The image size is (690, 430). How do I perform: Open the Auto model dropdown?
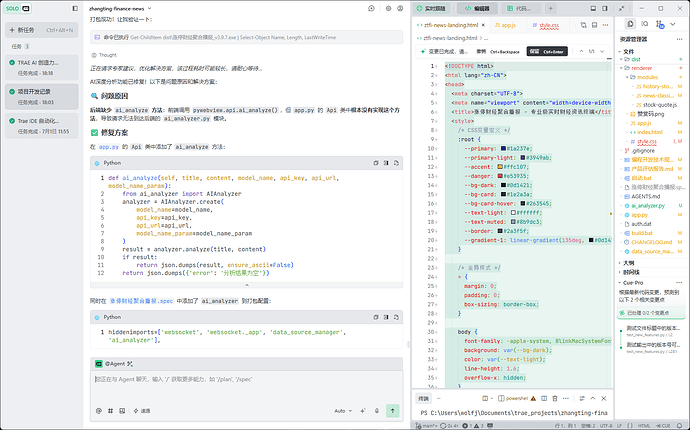(343, 411)
